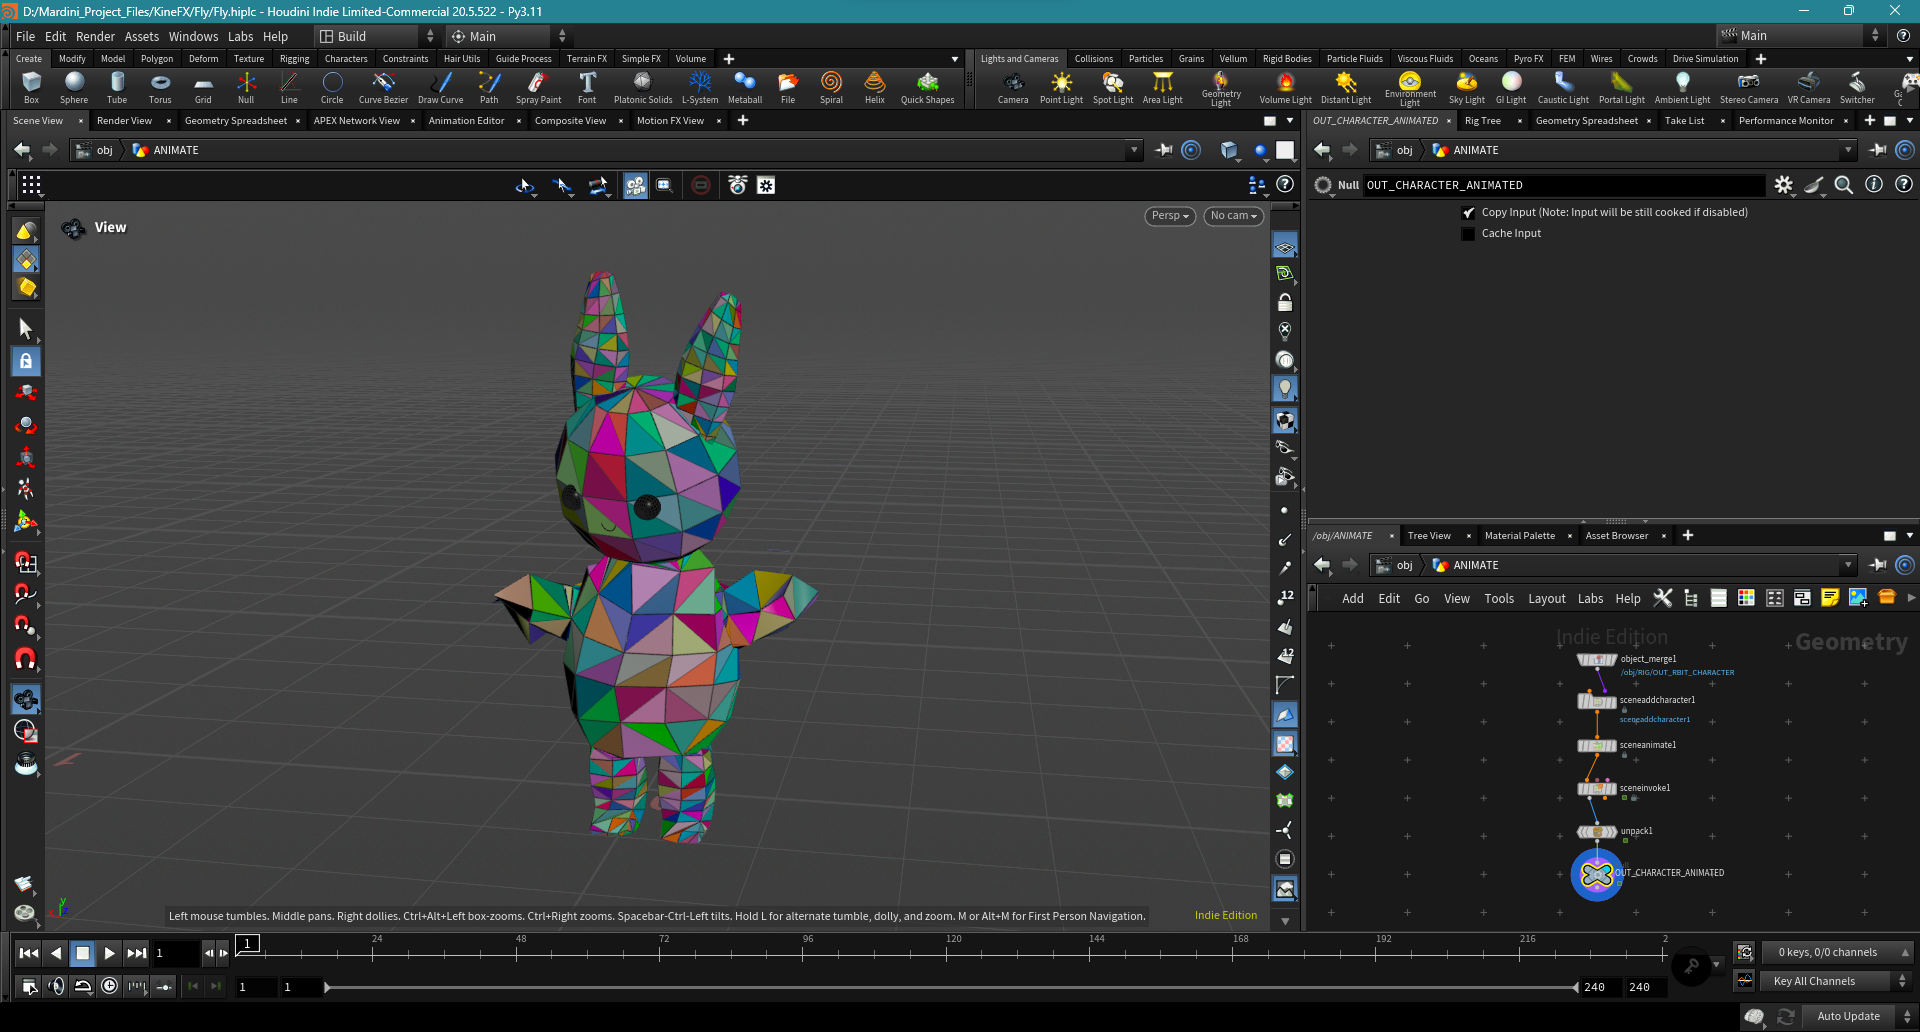
Task: Add a Grid with the shelf tool
Action: pyautogui.click(x=203, y=88)
